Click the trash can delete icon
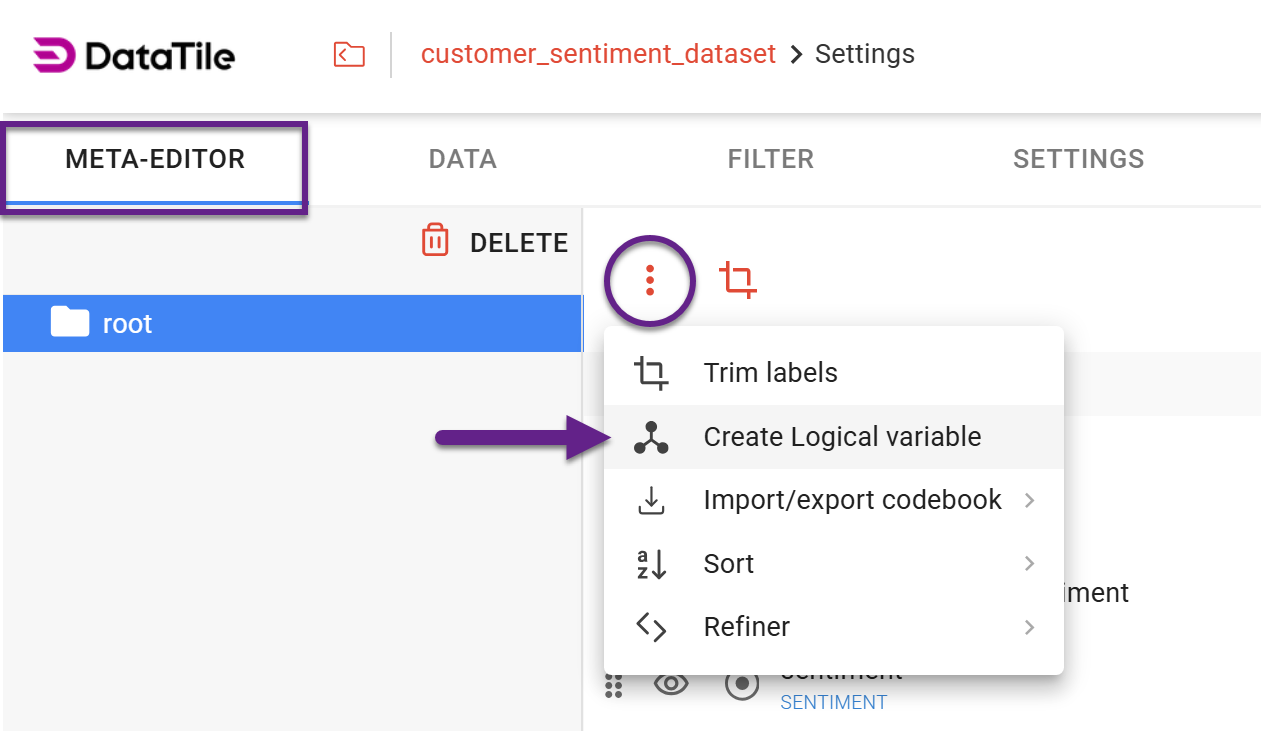 coord(435,242)
